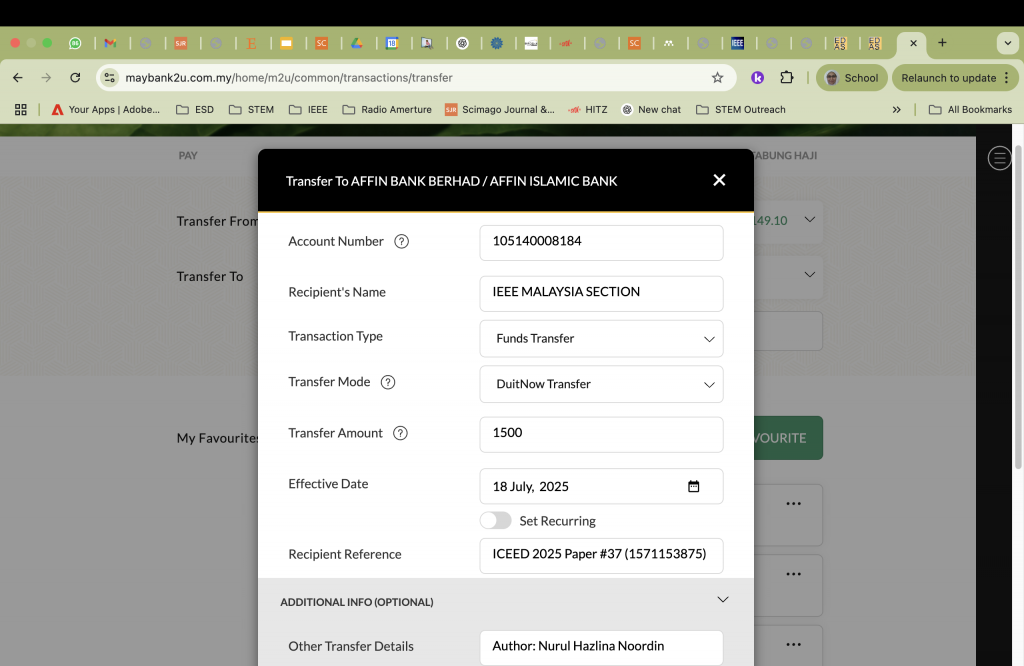Switch to the ChatGPT tab
The image size is (1024, 666).
[462, 43]
